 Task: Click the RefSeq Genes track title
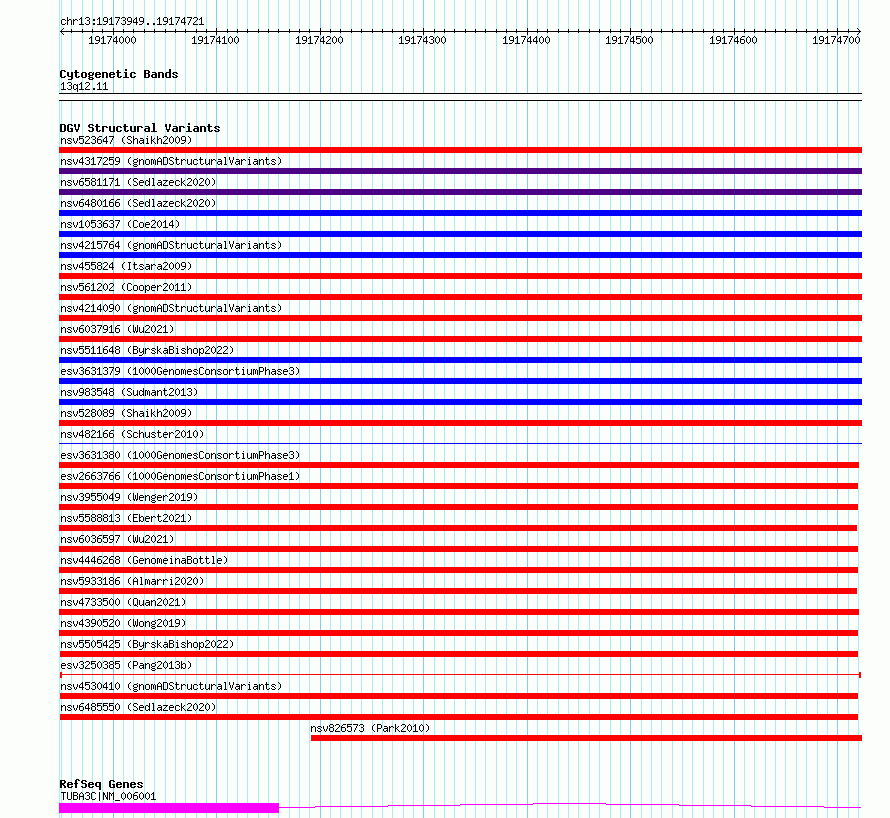click(x=101, y=785)
